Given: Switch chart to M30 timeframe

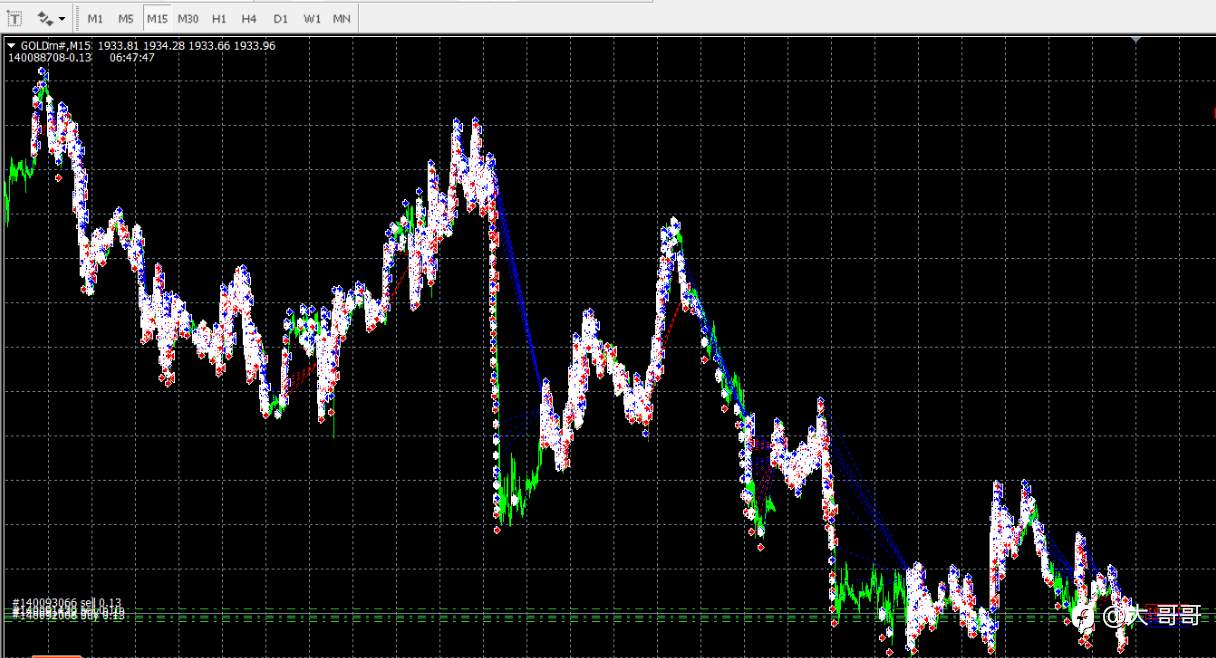Looking at the screenshot, I should tap(188, 18).
